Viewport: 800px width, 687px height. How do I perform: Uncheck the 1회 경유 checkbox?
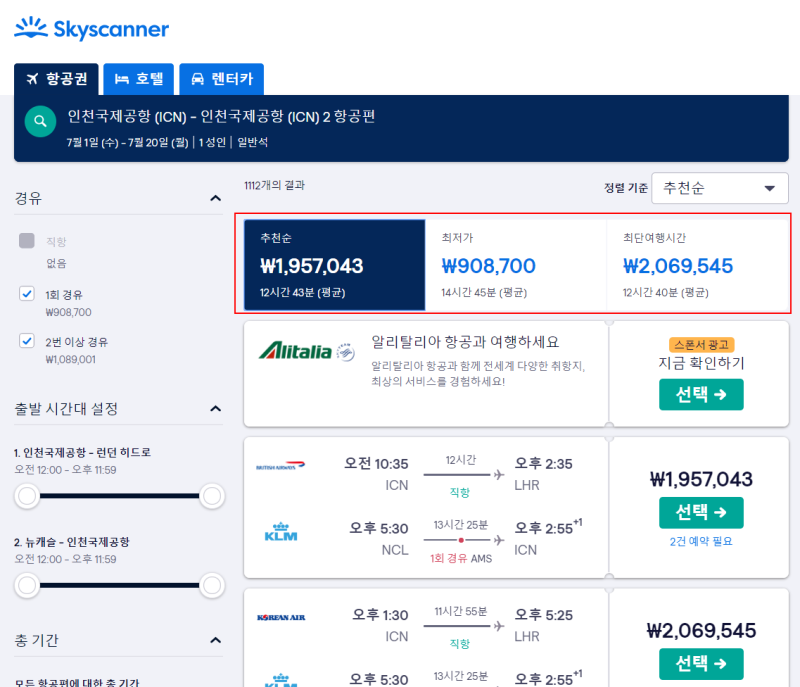(x=27, y=294)
